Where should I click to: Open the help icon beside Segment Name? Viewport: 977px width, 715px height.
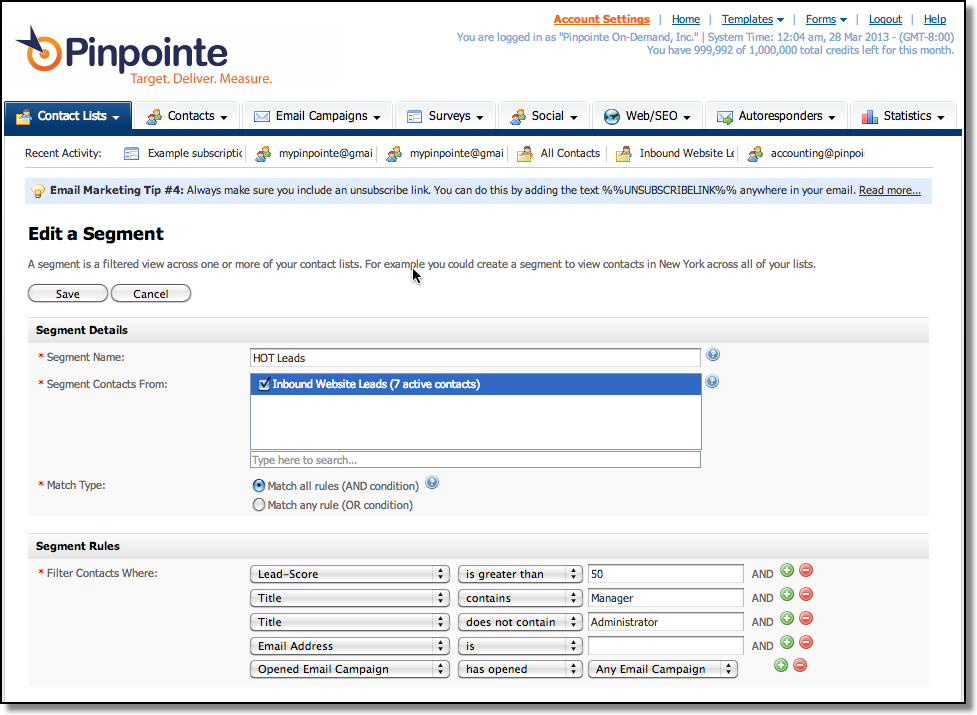click(711, 354)
